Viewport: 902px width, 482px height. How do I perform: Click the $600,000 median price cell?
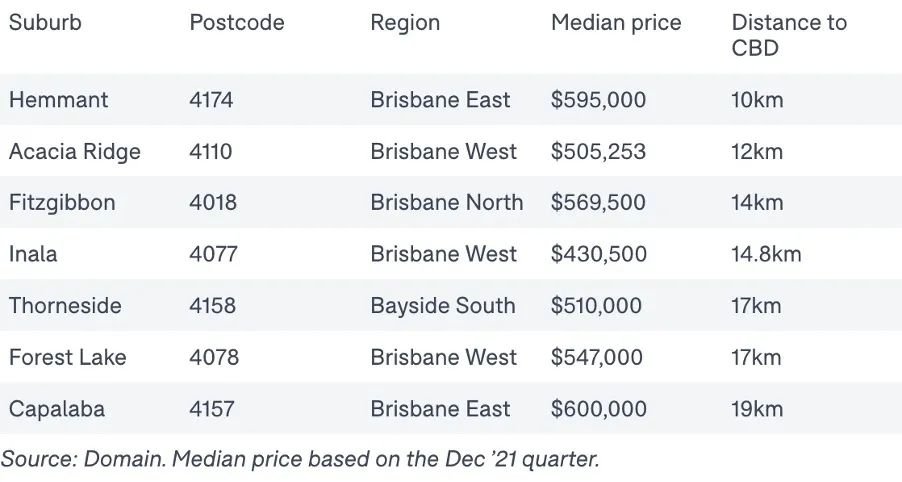click(x=599, y=409)
